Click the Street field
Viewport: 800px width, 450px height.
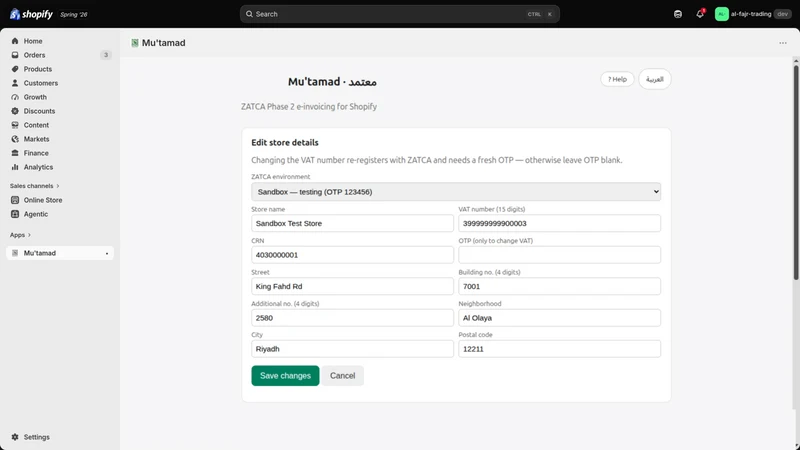point(352,286)
